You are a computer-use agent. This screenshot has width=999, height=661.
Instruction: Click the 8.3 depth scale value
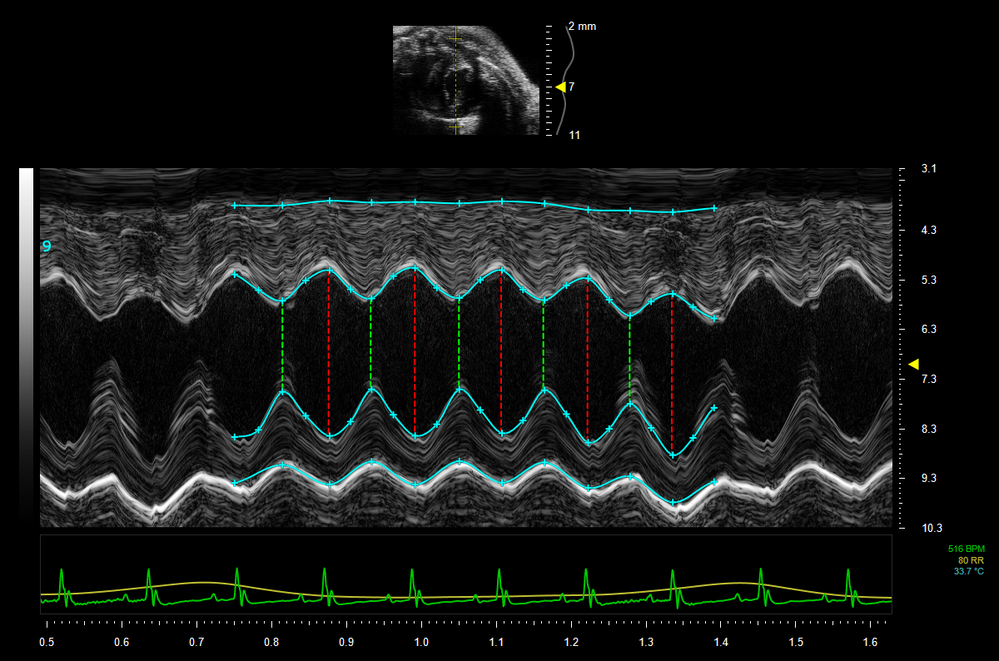(929, 429)
